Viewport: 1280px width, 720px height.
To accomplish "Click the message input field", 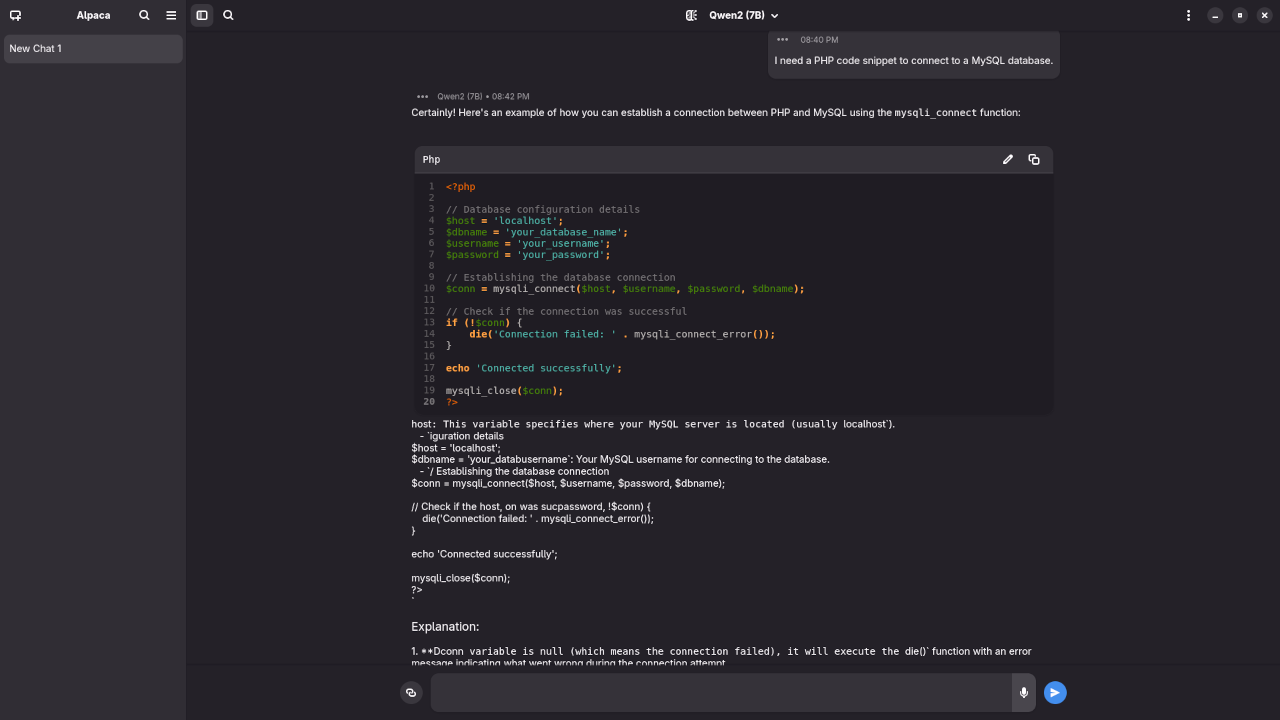I will [x=721, y=692].
